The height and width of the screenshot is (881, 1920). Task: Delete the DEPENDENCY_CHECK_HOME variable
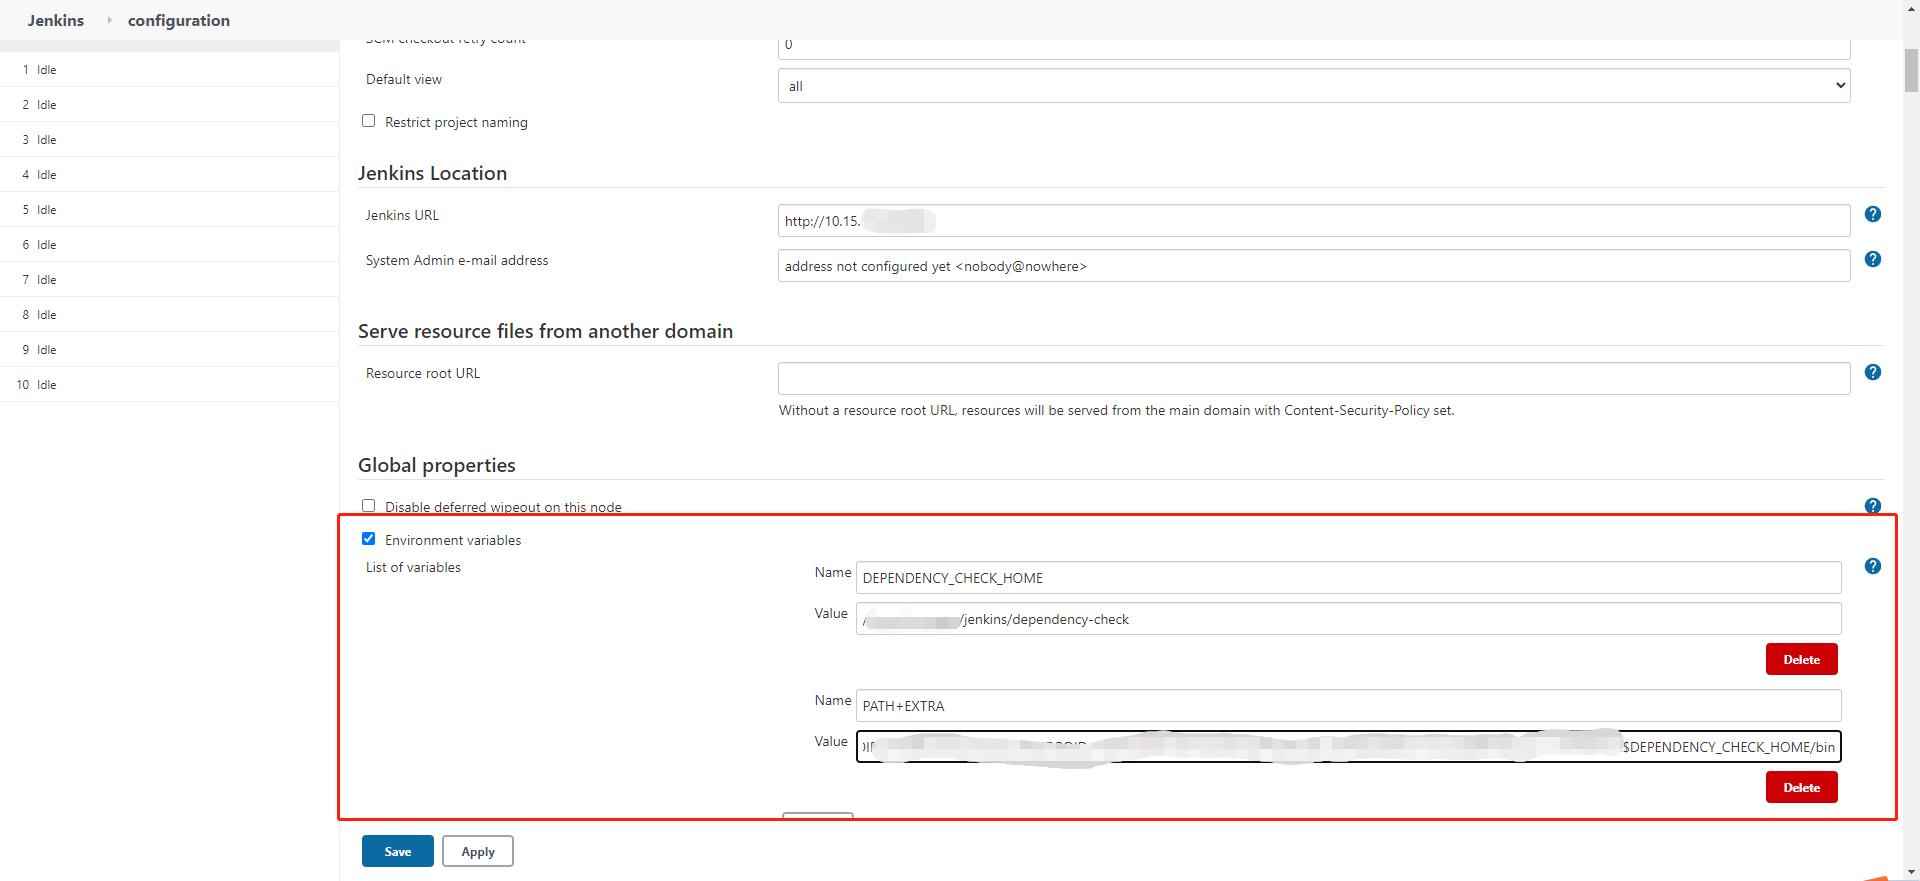[1801, 659]
